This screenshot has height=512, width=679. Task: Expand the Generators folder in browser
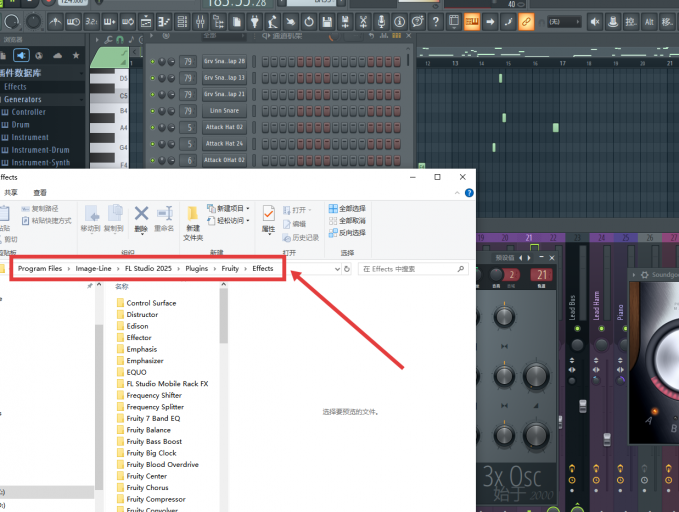pos(23,99)
